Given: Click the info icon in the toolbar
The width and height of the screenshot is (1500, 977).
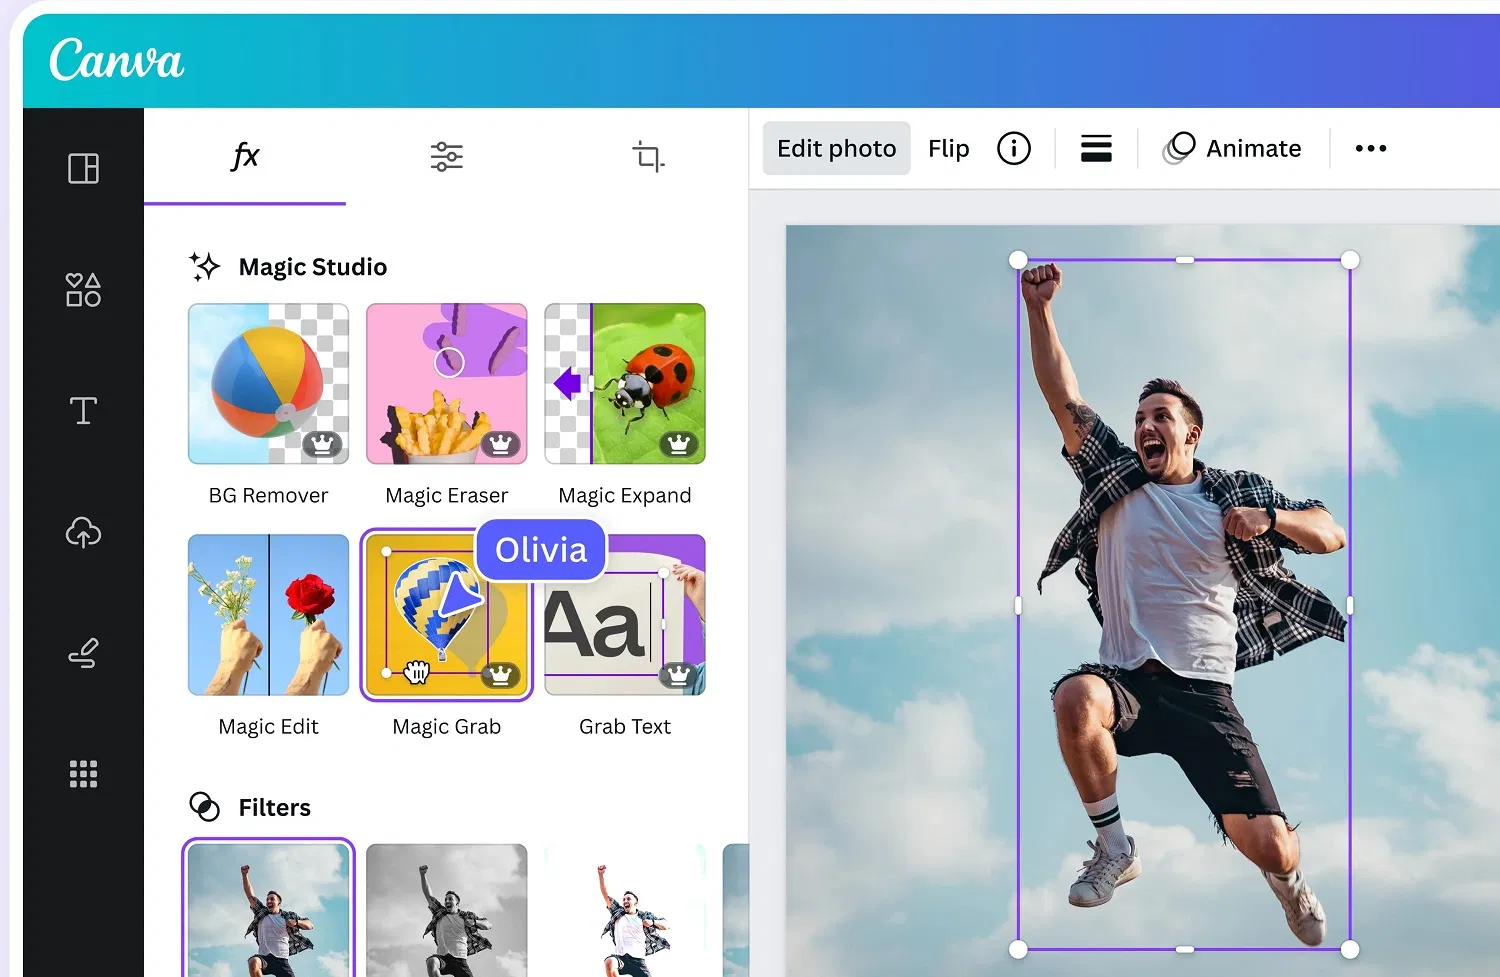Looking at the screenshot, I should tap(1014, 148).
